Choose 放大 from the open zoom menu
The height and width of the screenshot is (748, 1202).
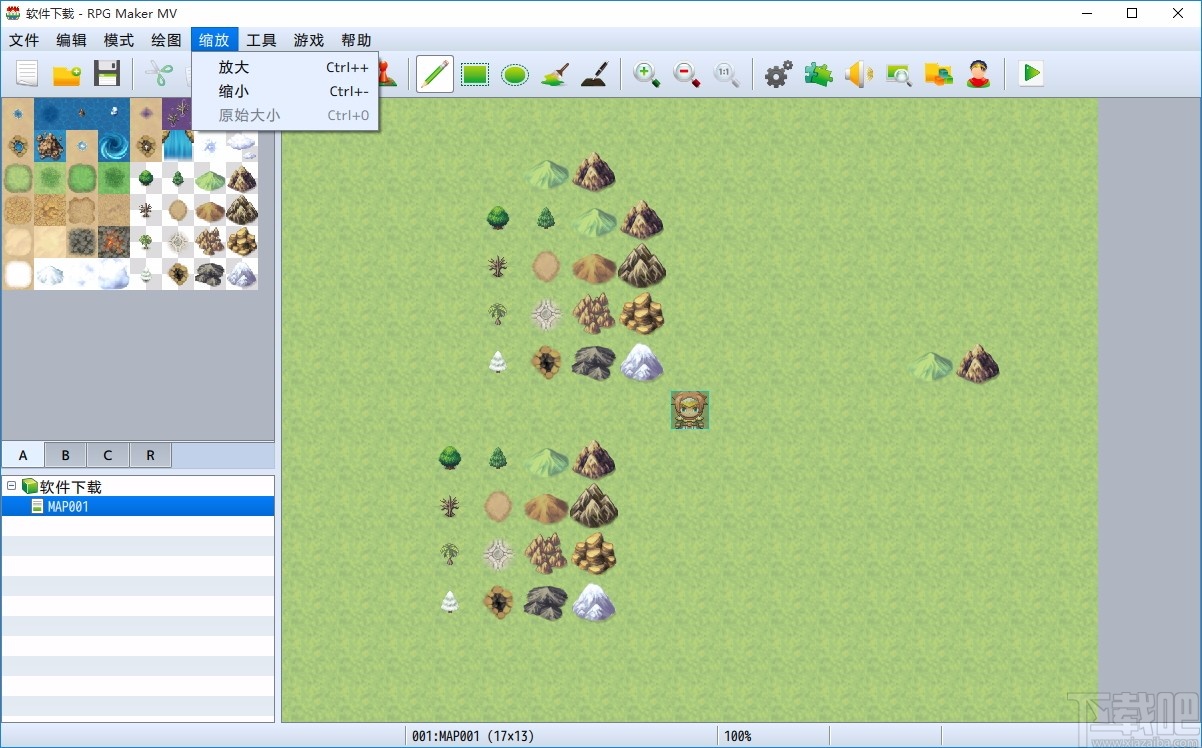click(232, 67)
